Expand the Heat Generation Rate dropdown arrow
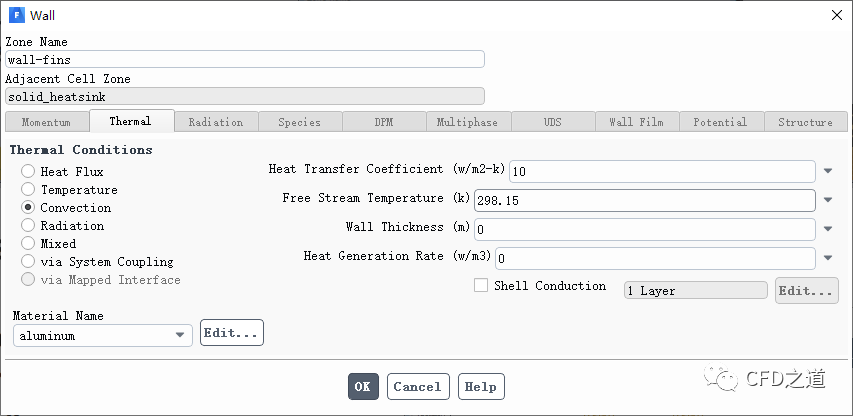853x416 pixels. (828, 258)
